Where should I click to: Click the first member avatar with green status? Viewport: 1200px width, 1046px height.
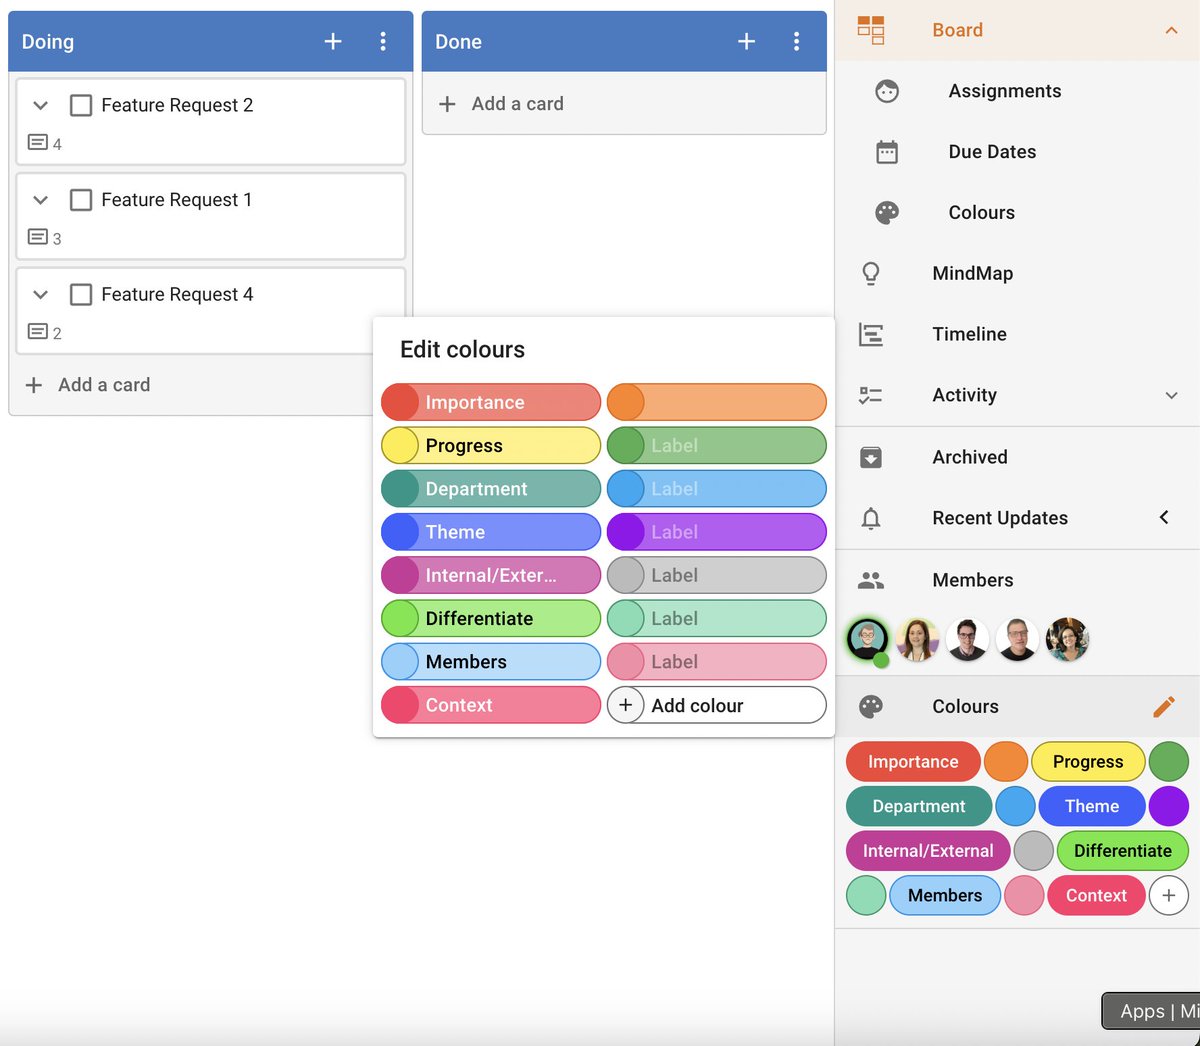(867, 639)
